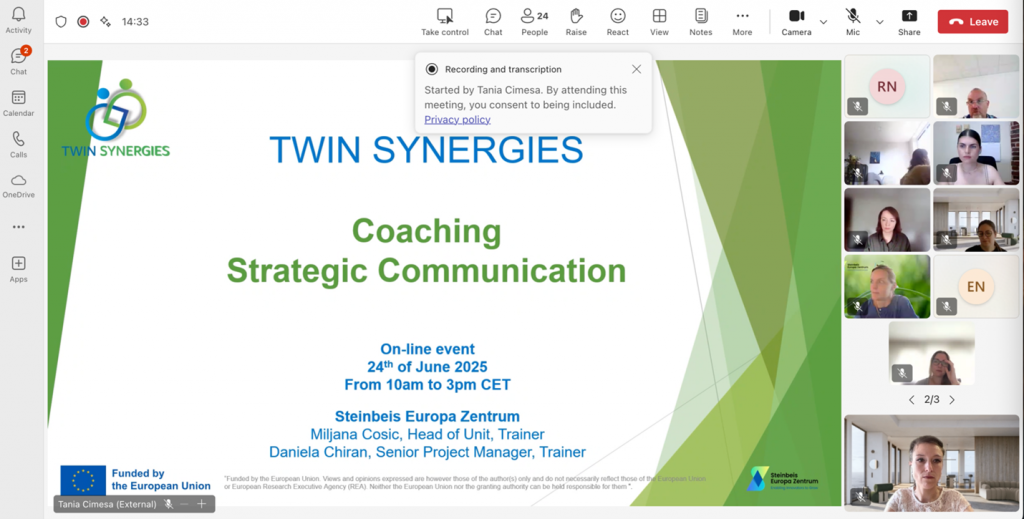Click the meeting timer 14:33
The image size is (1024, 519).
coord(135,22)
